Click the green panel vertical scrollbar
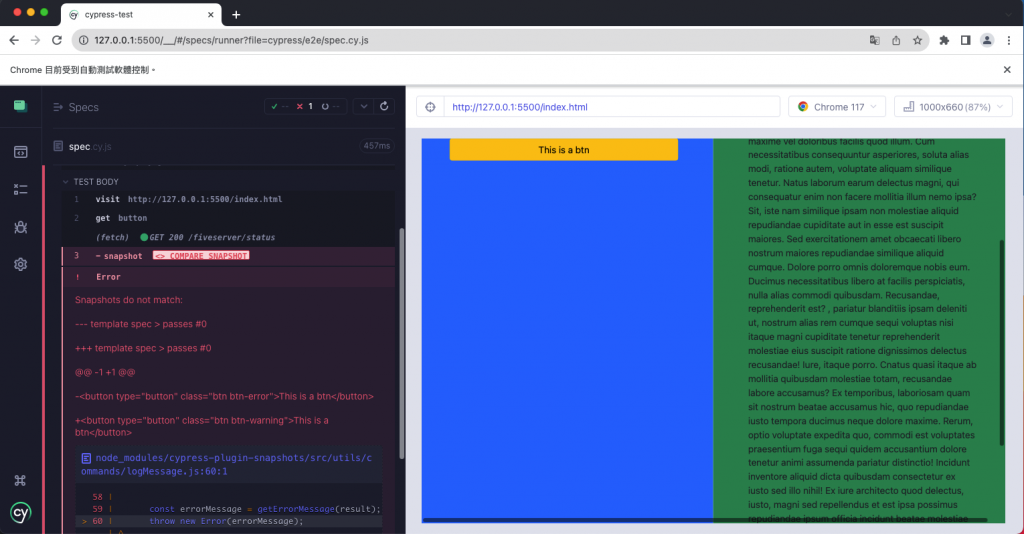Image resolution: width=1024 pixels, height=534 pixels. tap(1001, 343)
